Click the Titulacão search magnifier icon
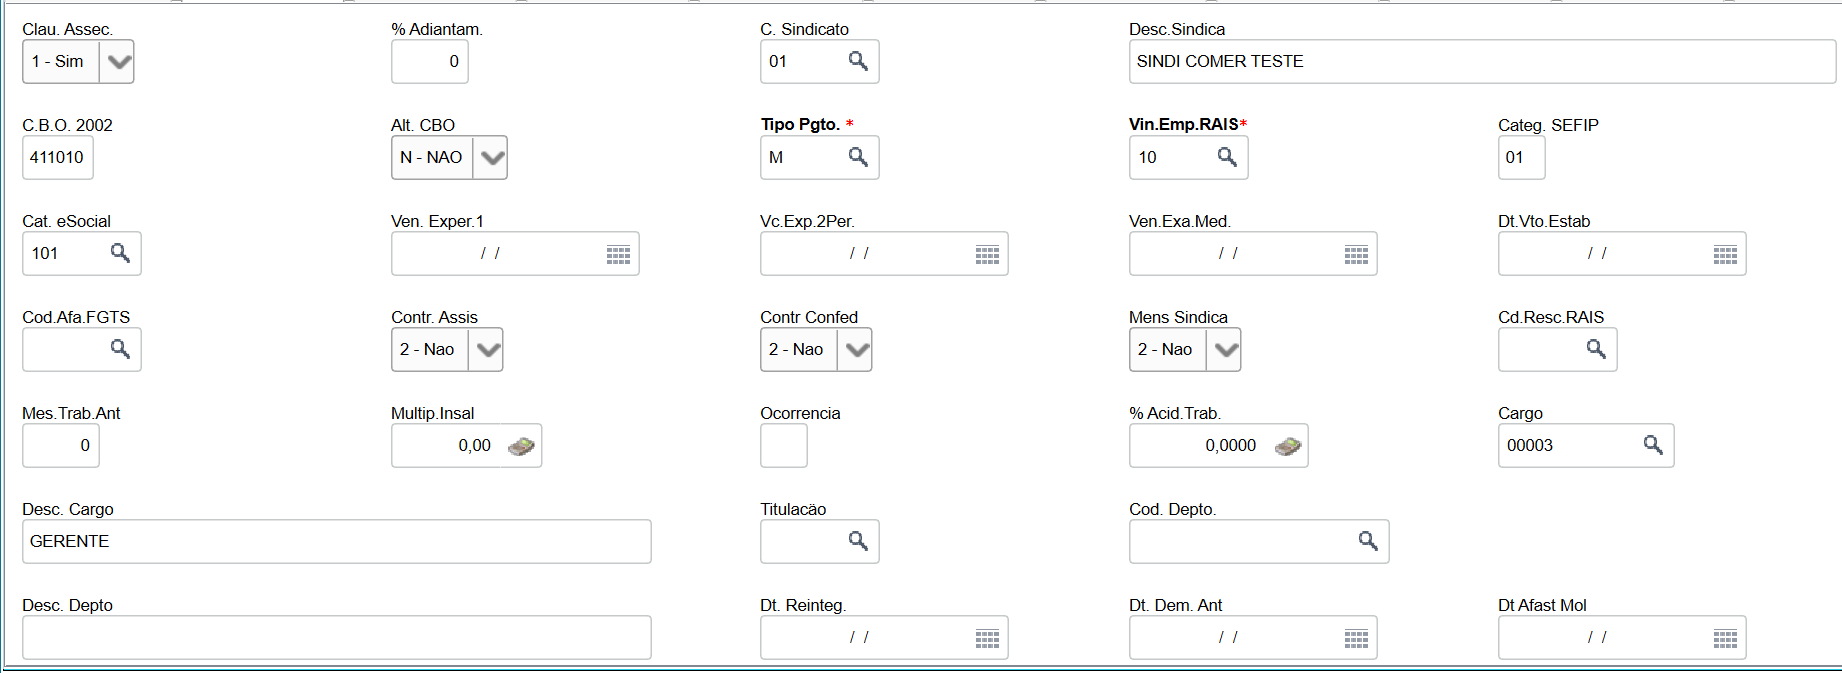 pos(858,541)
